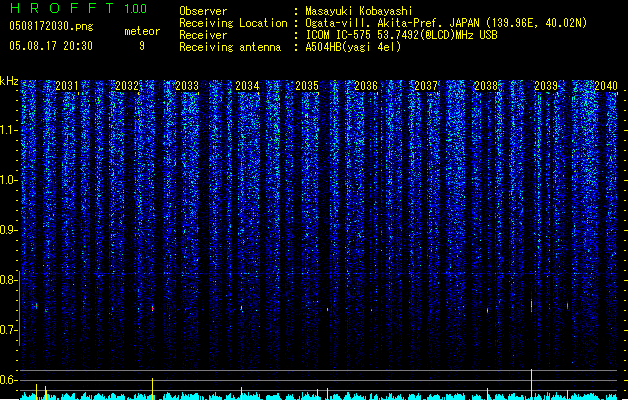Click the 2039 time marker
Viewport: 629px width, 400px height.
(x=546, y=86)
